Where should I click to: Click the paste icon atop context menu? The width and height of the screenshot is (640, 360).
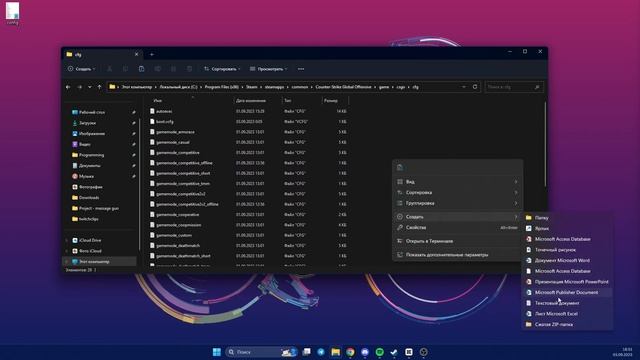pos(400,167)
